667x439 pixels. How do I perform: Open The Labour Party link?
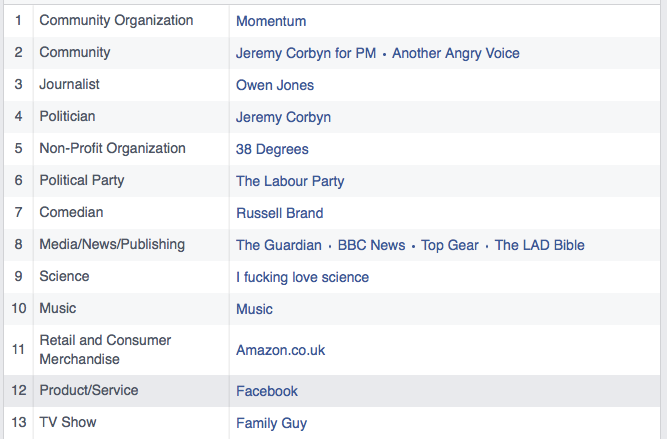290,181
